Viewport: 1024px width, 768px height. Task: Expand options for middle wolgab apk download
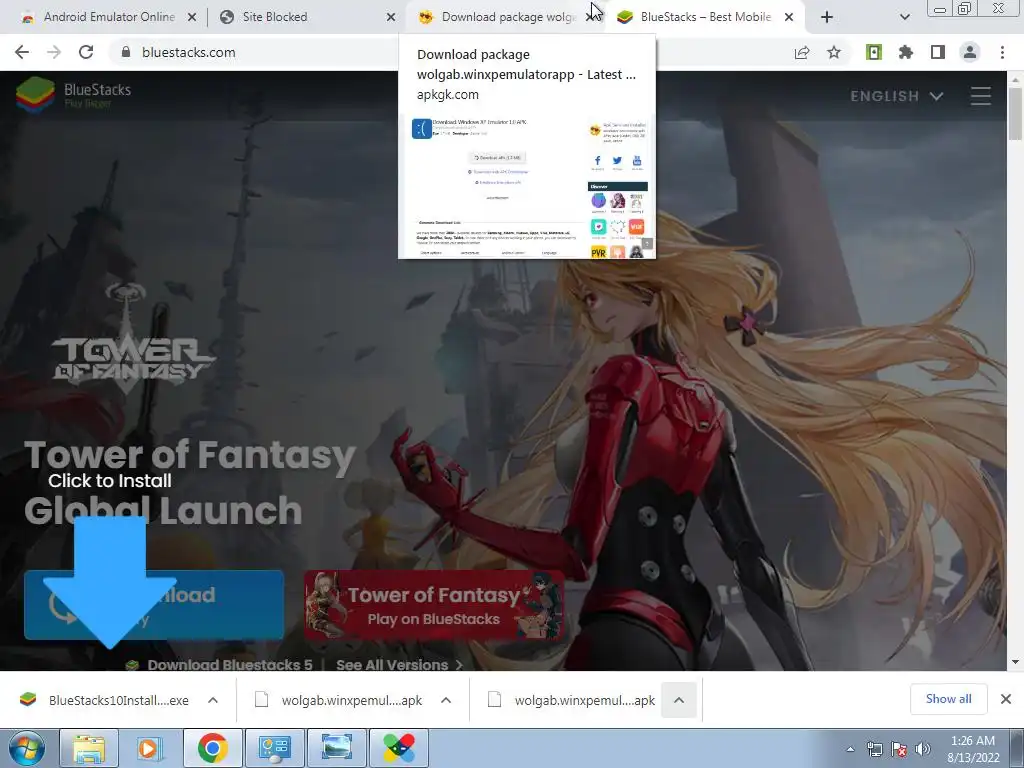tap(446, 700)
